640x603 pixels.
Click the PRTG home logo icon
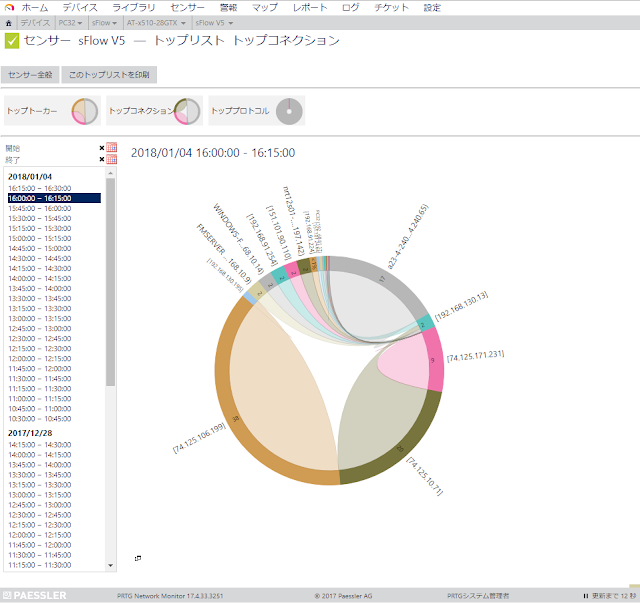(x=9, y=7)
